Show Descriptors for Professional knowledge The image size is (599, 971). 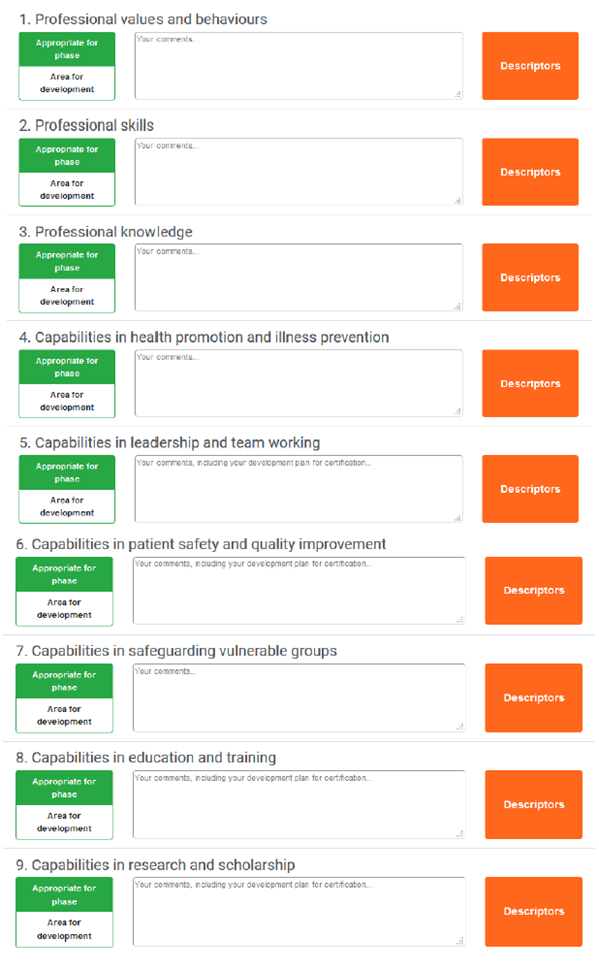[x=530, y=277]
